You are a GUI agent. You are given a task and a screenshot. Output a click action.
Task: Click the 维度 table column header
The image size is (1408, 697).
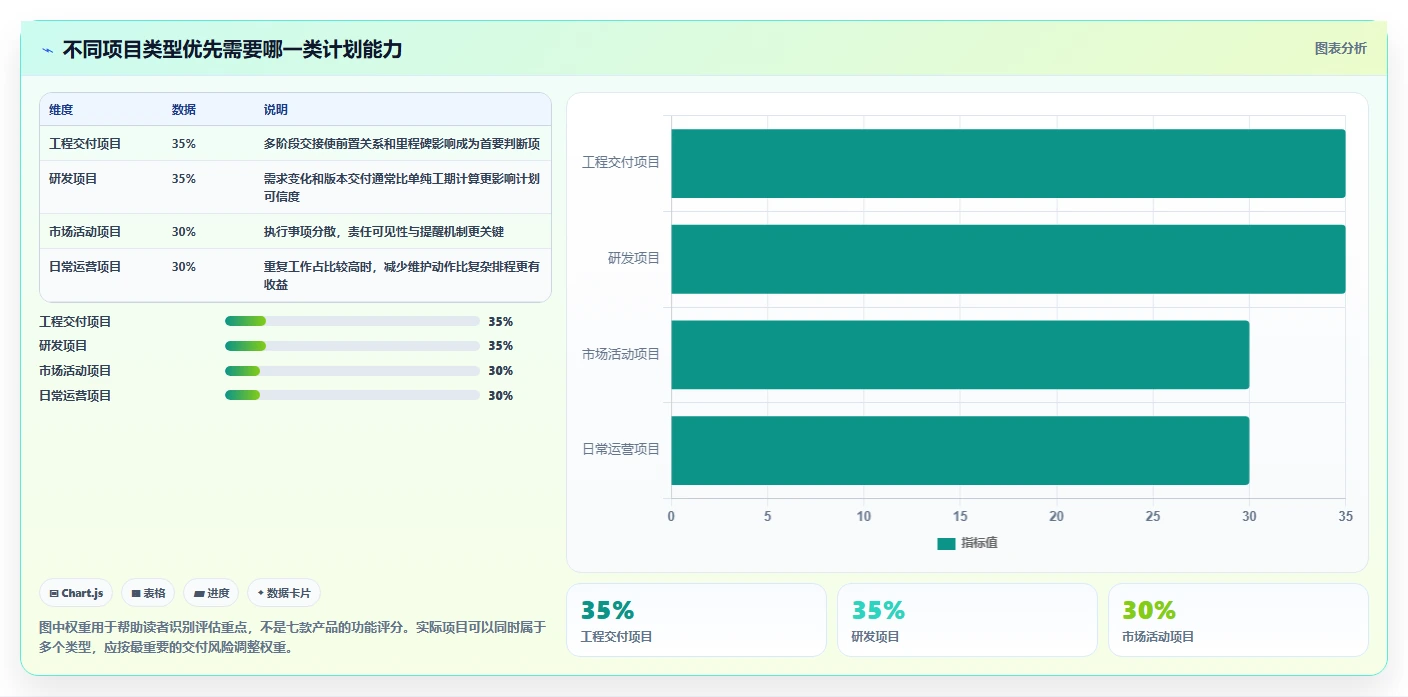(x=61, y=110)
